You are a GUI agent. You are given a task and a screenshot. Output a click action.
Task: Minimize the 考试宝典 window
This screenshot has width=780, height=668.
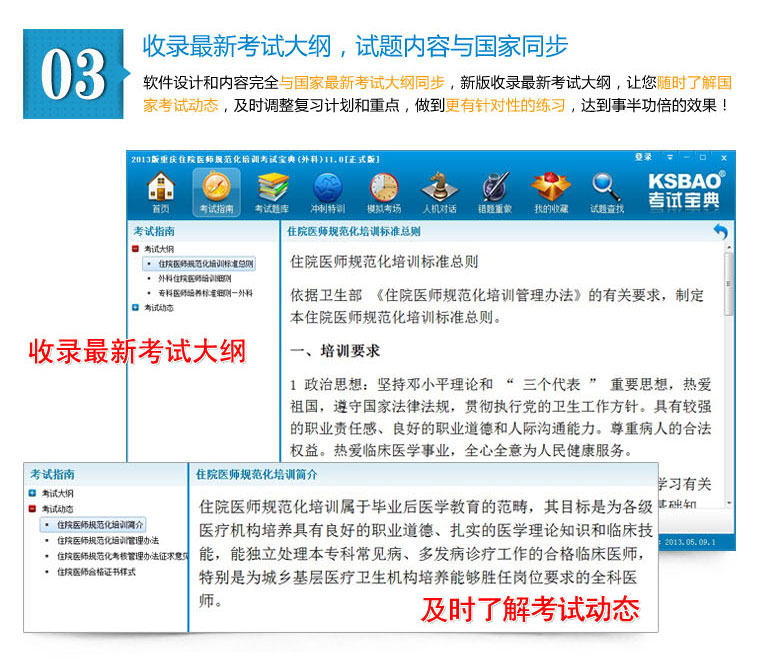click(x=686, y=157)
